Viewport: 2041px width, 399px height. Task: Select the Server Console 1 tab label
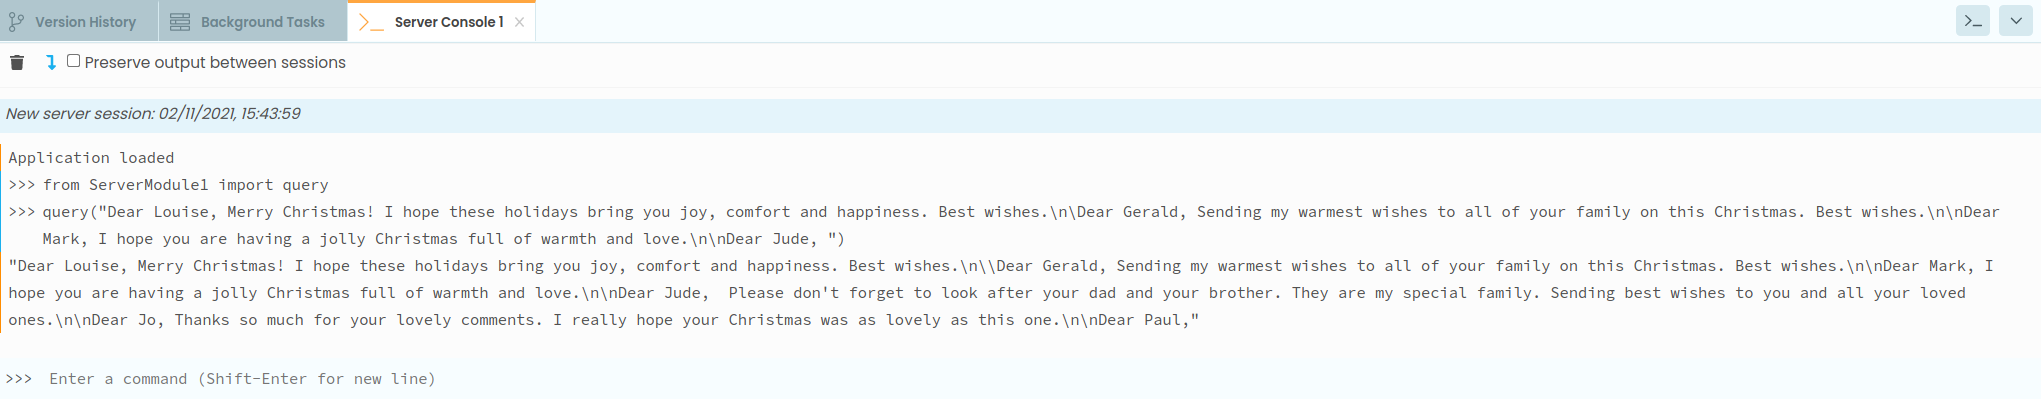coord(449,22)
